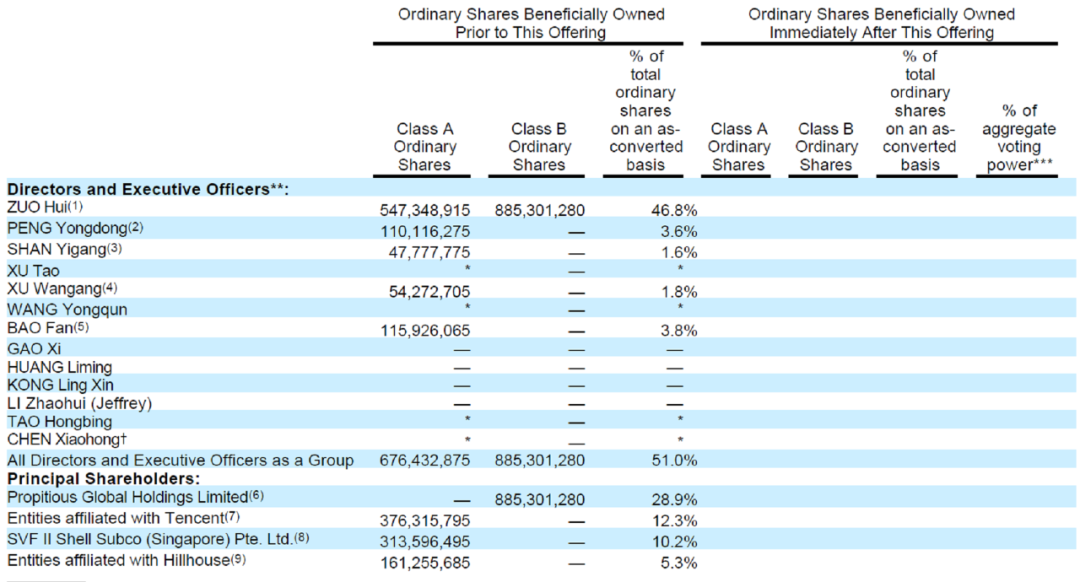Click the Principal Shareholders section heading
This screenshot has height=582, width=1080.
103,479
